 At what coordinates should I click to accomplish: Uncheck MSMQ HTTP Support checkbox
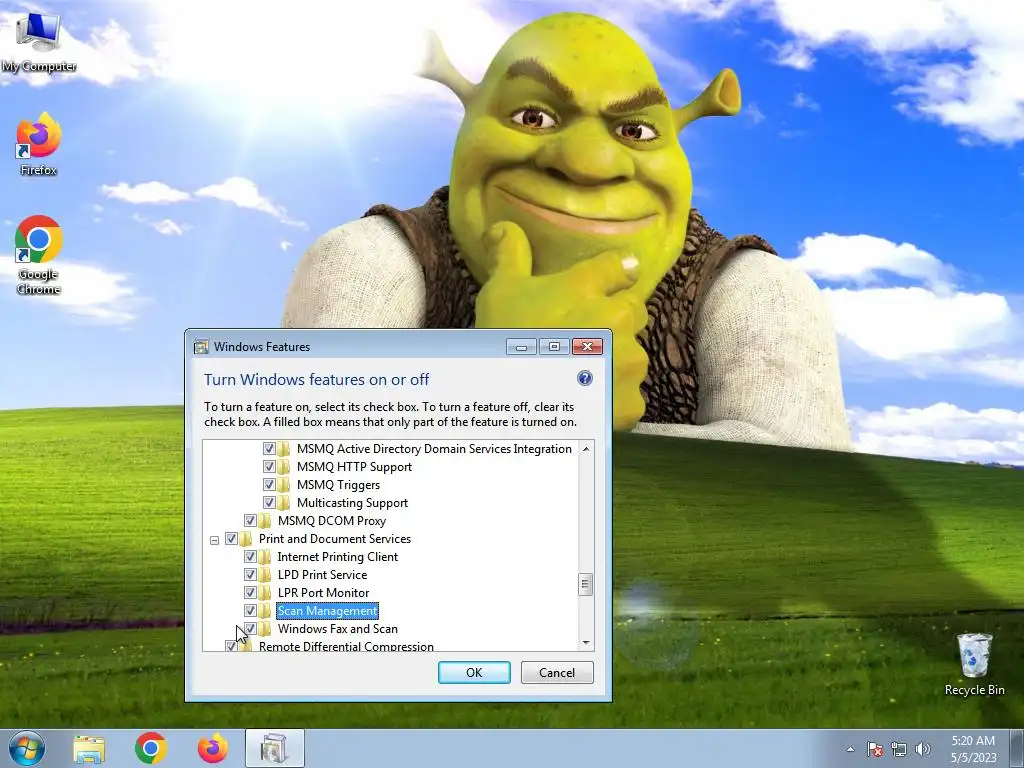(269, 466)
